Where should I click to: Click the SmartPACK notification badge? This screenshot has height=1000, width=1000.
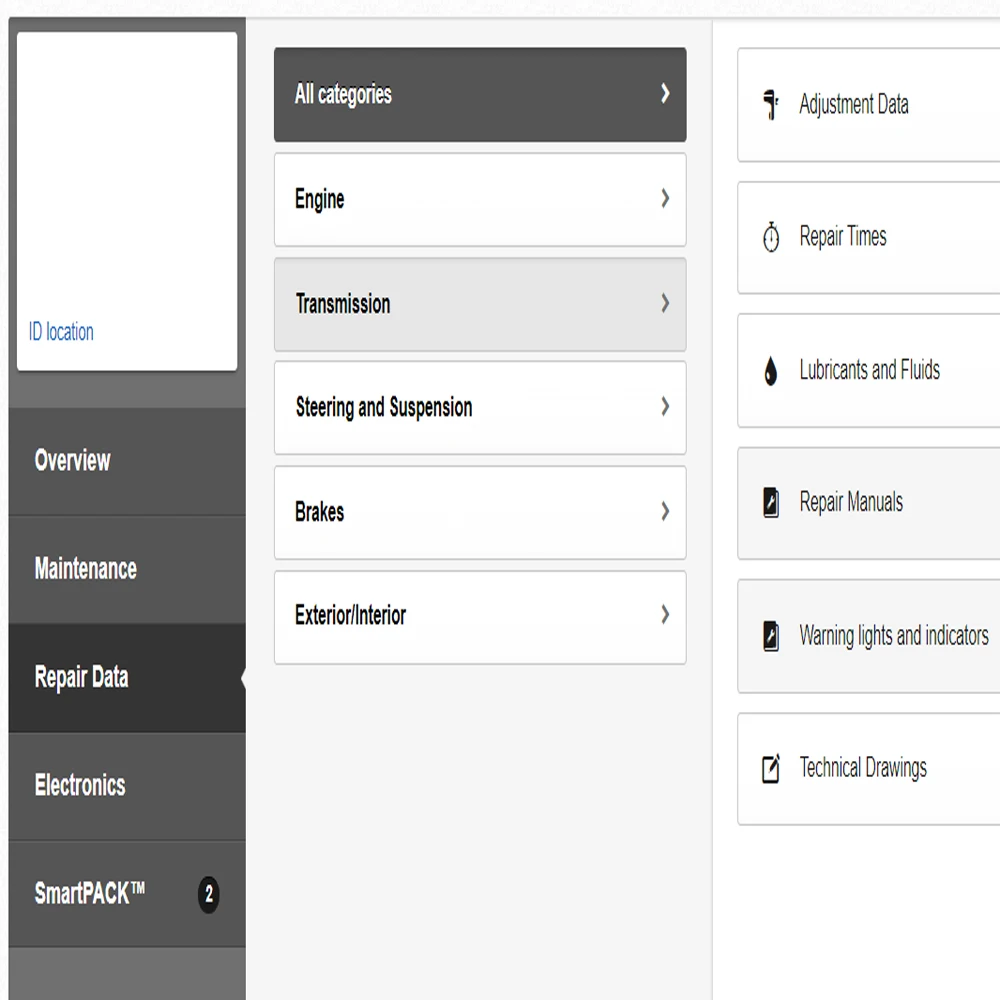pyautogui.click(x=208, y=893)
